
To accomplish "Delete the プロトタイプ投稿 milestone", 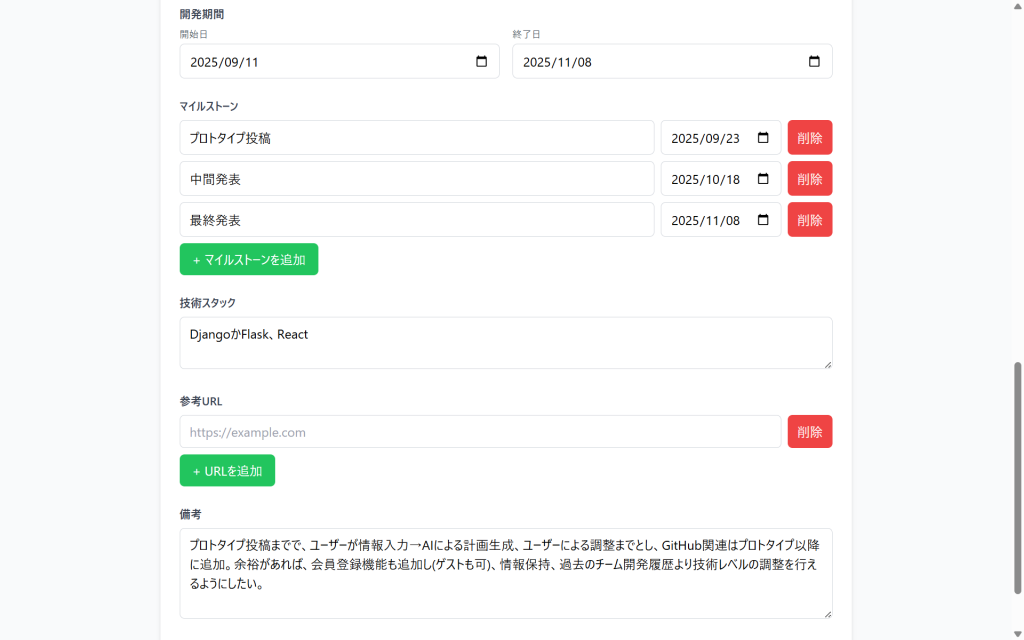I will tap(809, 138).
